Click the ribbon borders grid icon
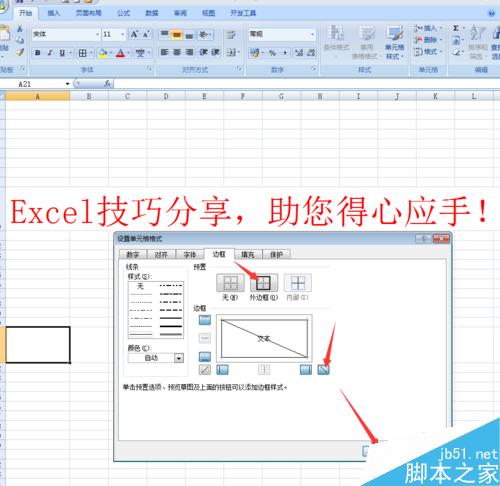Screen dimensions: 500x486 point(82,53)
